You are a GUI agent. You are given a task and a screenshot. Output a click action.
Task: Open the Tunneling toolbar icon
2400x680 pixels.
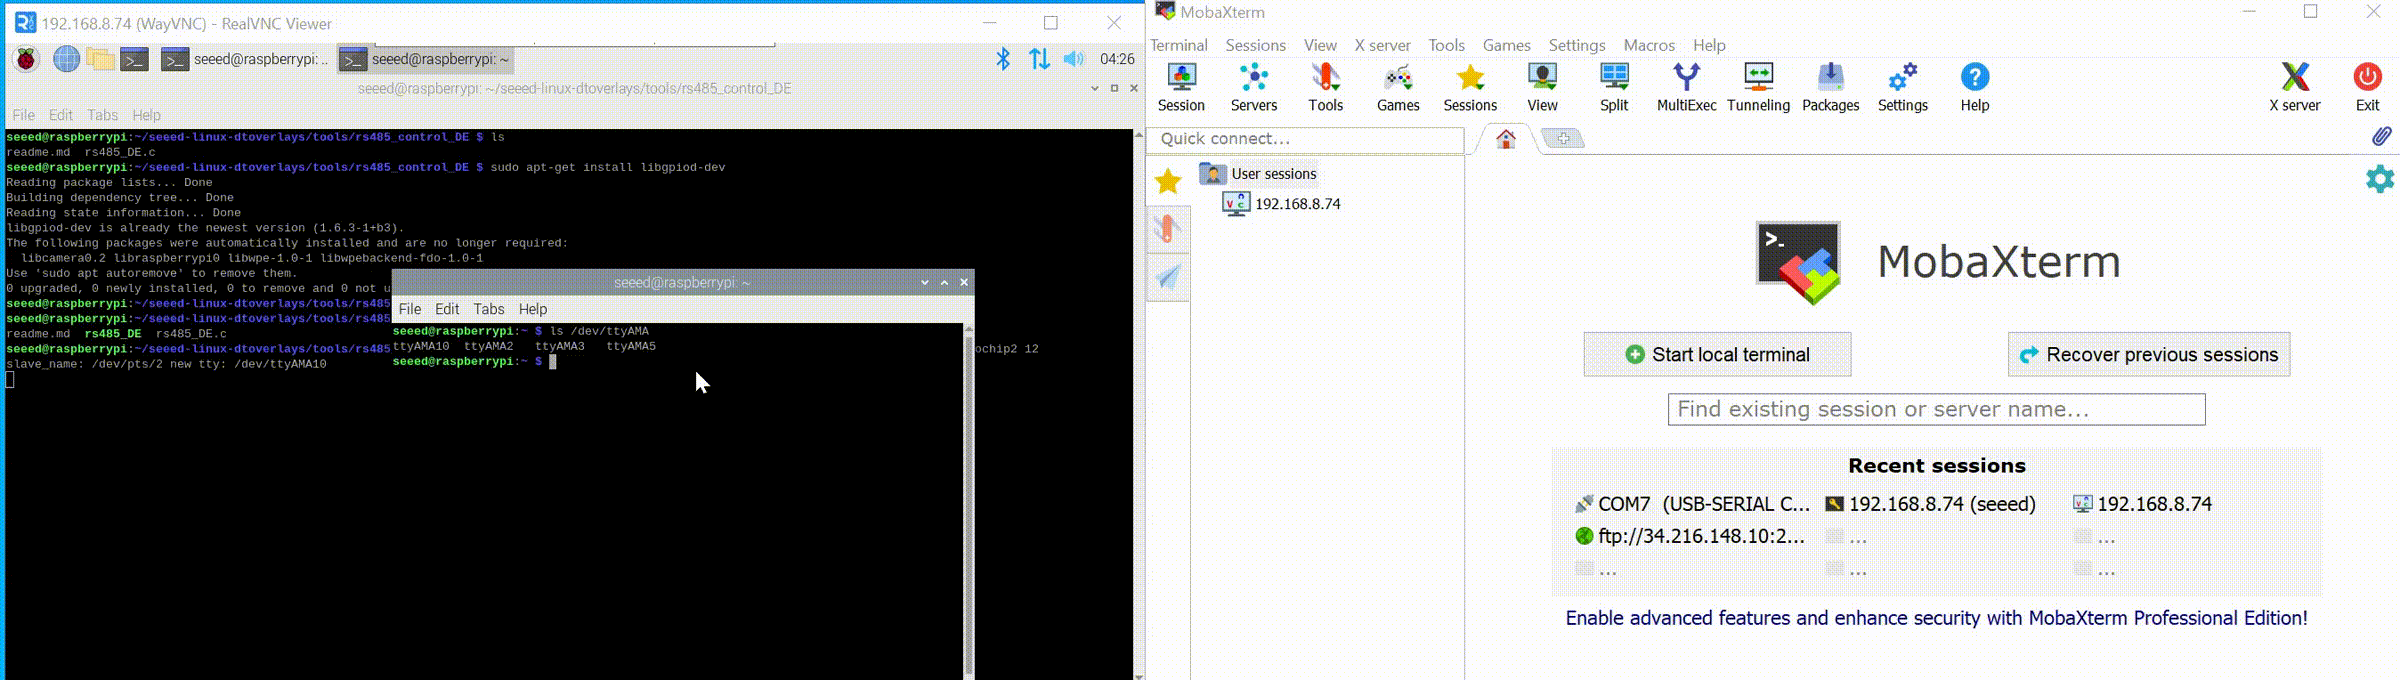coord(1758,87)
